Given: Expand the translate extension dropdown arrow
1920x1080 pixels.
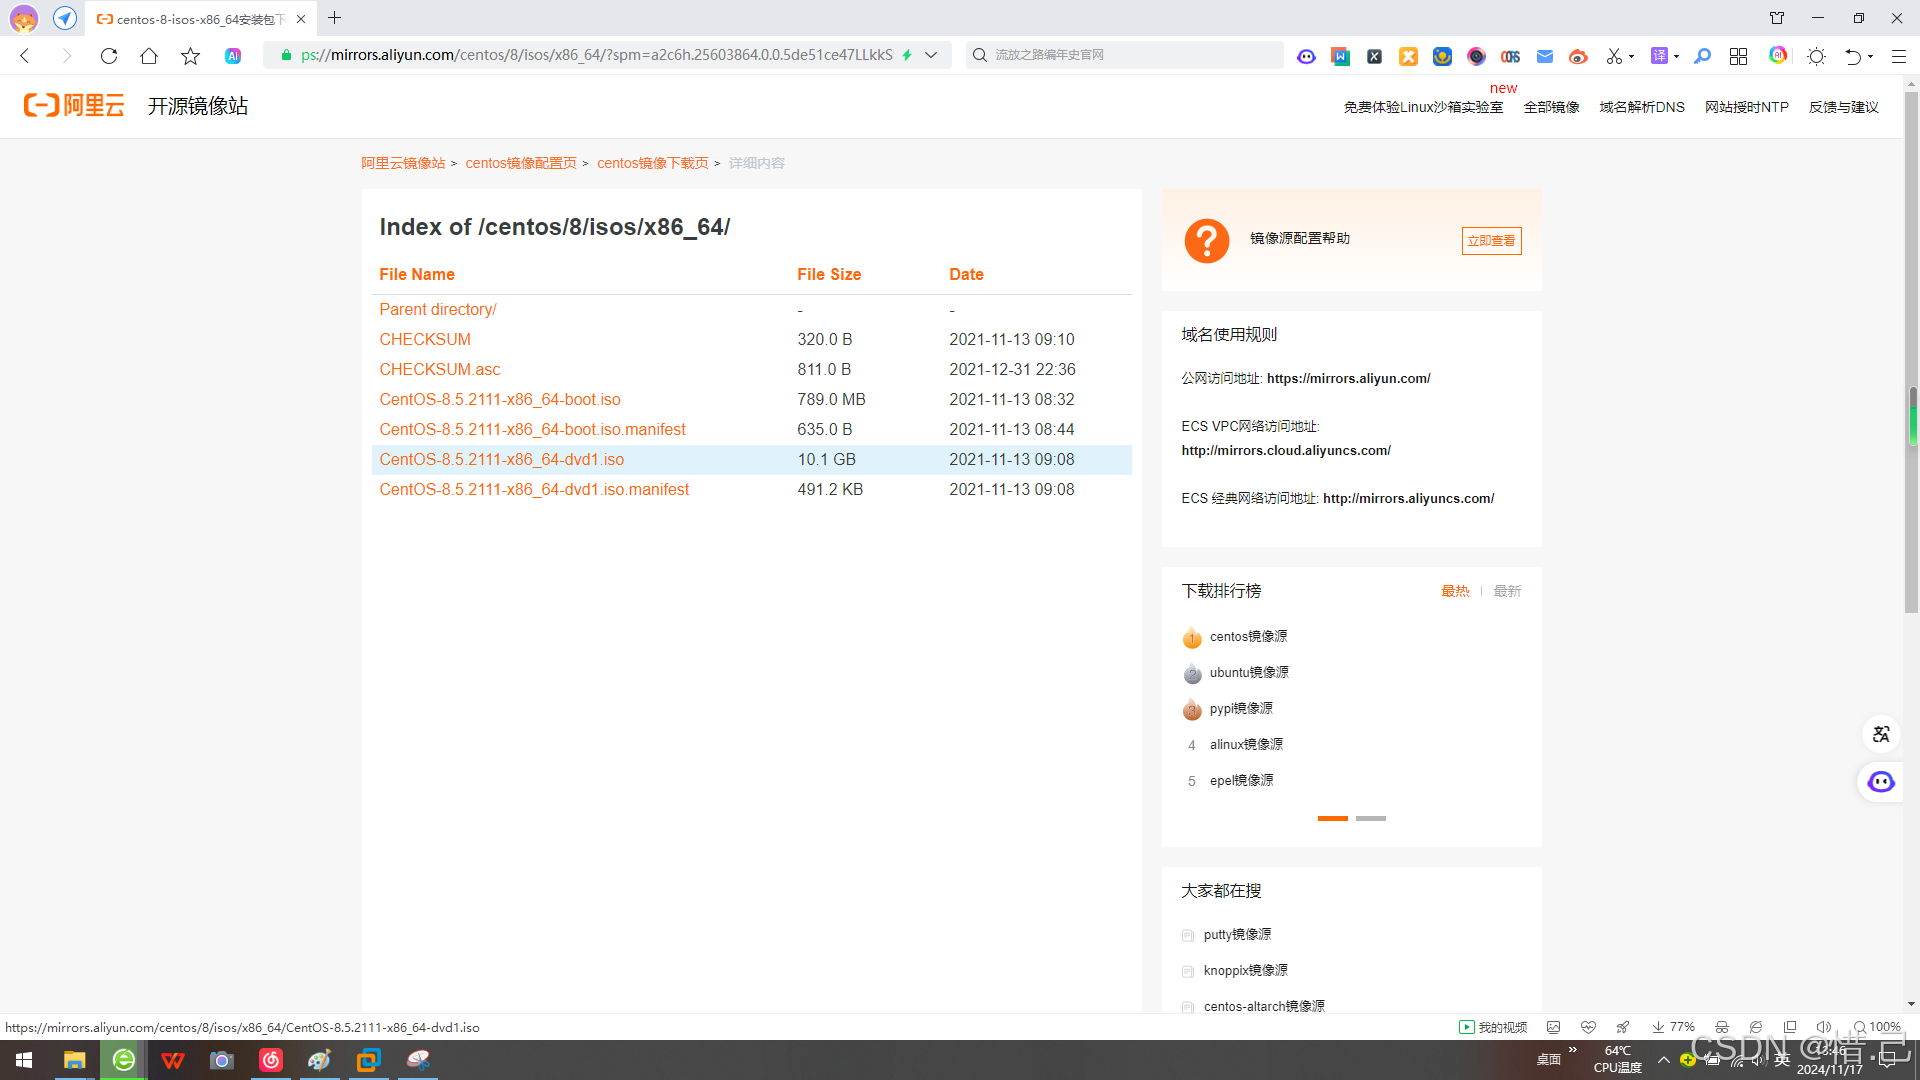Looking at the screenshot, I should (x=1676, y=56).
